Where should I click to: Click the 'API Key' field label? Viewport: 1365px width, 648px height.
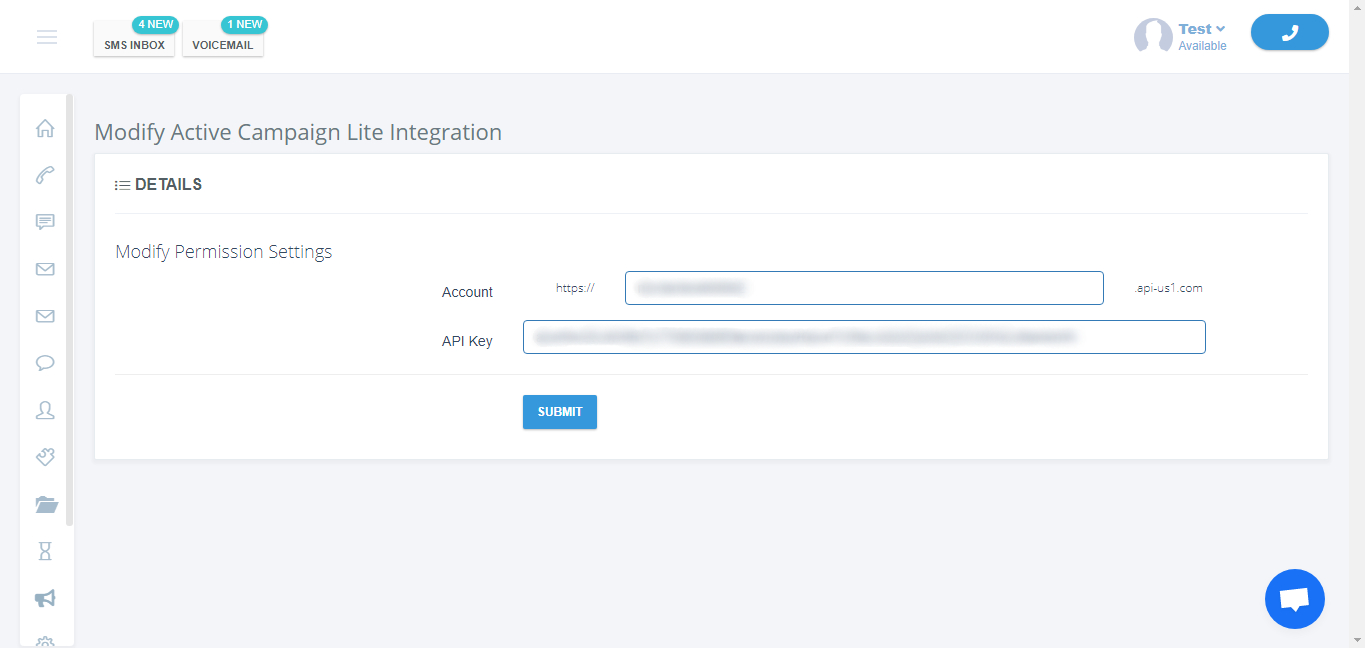tap(467, 341)
